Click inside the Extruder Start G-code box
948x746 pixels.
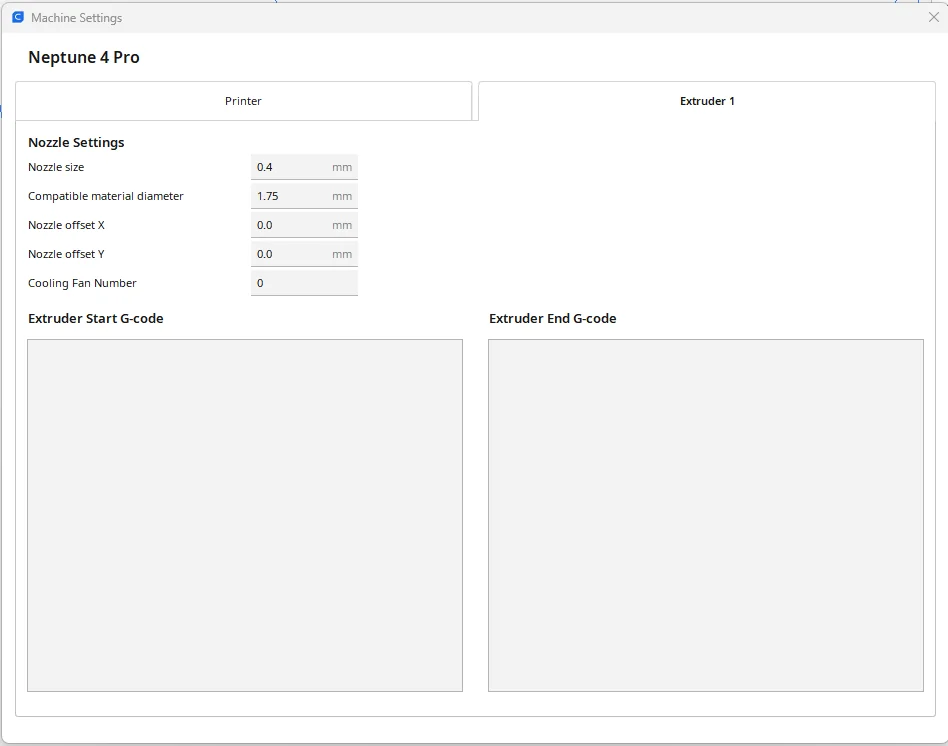[x=245, y=515]
